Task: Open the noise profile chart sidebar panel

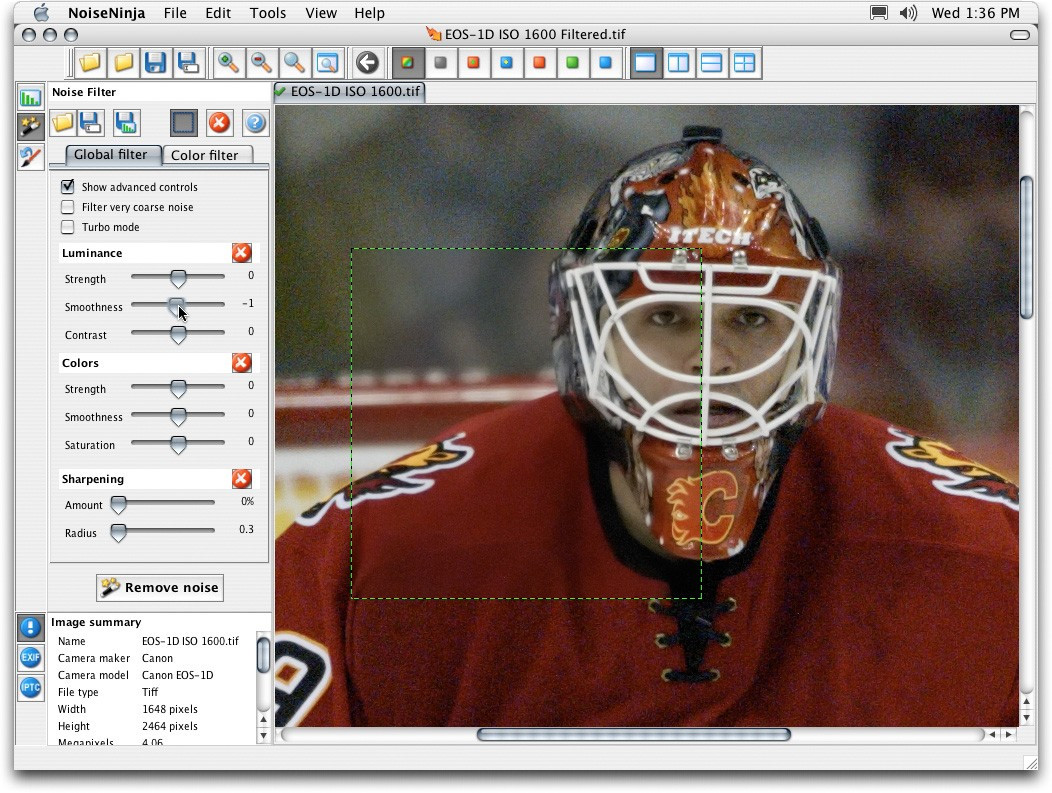Action: tap(30, 98)
